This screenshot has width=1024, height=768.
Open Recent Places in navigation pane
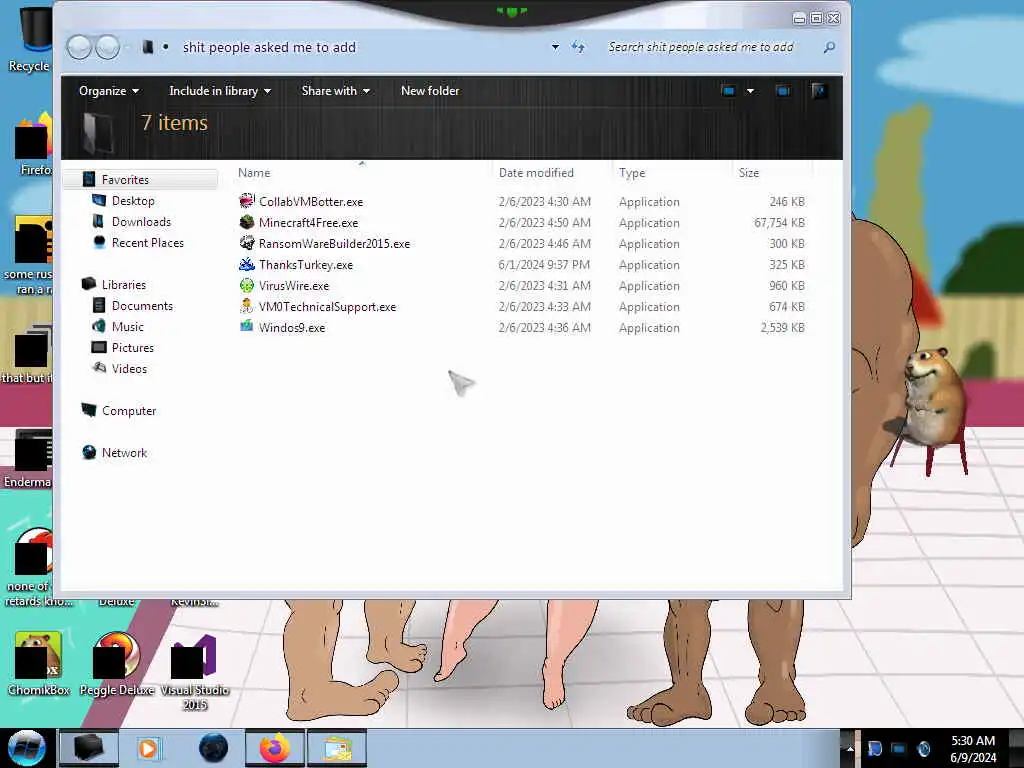[148, 242]
